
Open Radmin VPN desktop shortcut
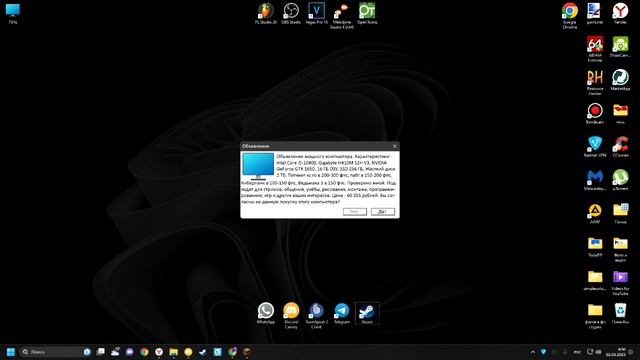[x=595, y=147]
